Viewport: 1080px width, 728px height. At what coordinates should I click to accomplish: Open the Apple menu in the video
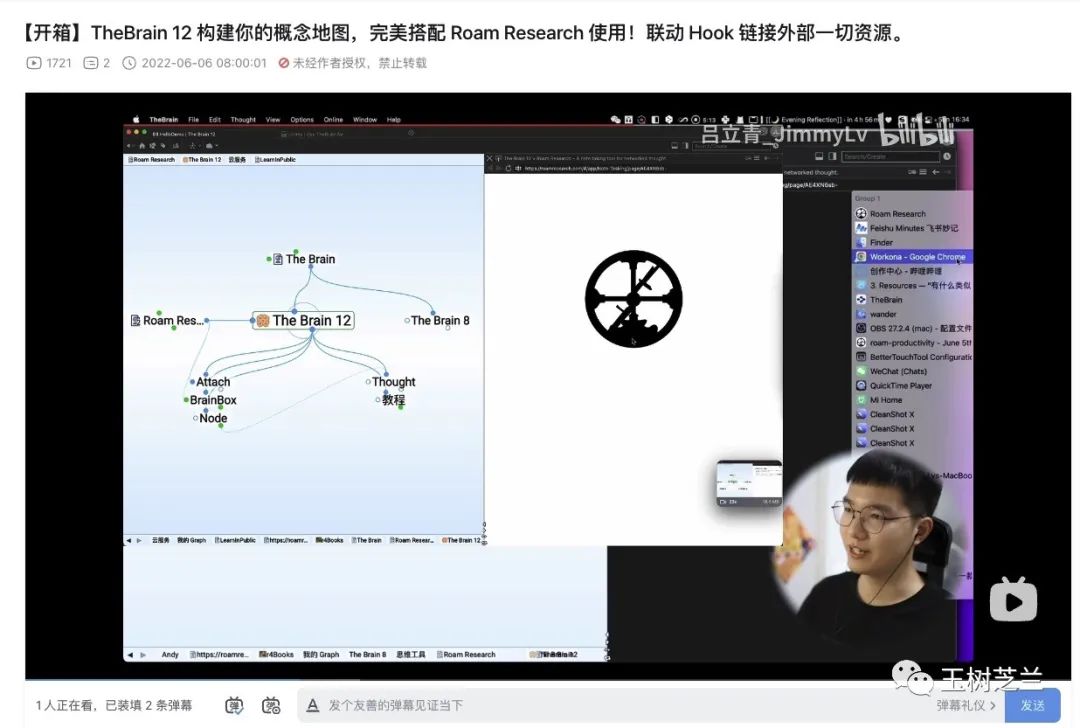click(136, 120)
